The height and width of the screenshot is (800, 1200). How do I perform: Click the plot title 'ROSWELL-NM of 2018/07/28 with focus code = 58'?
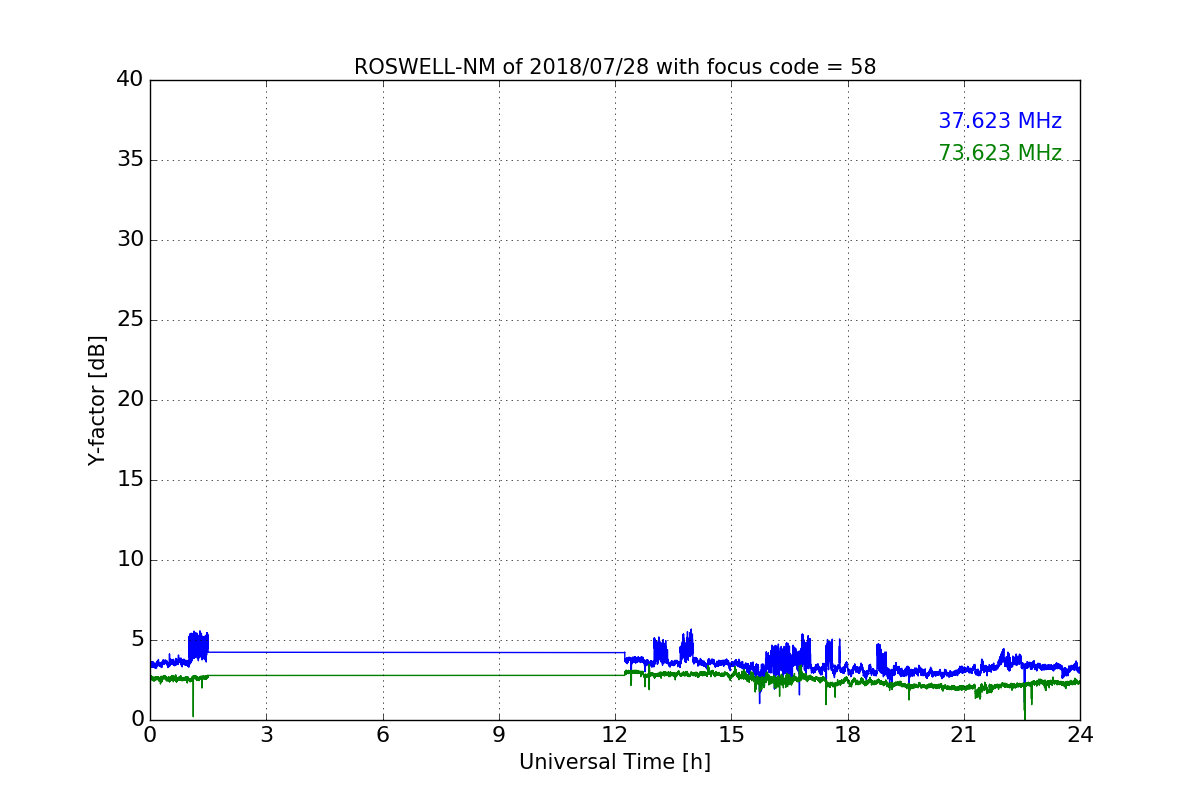(x=615, y=67)
